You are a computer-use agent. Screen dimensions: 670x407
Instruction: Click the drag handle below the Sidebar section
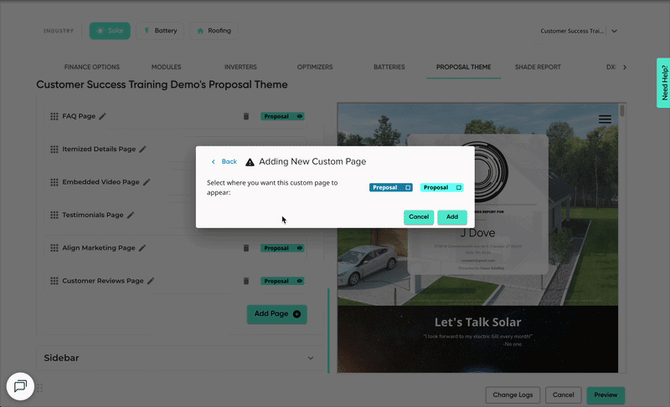(40, 388)
